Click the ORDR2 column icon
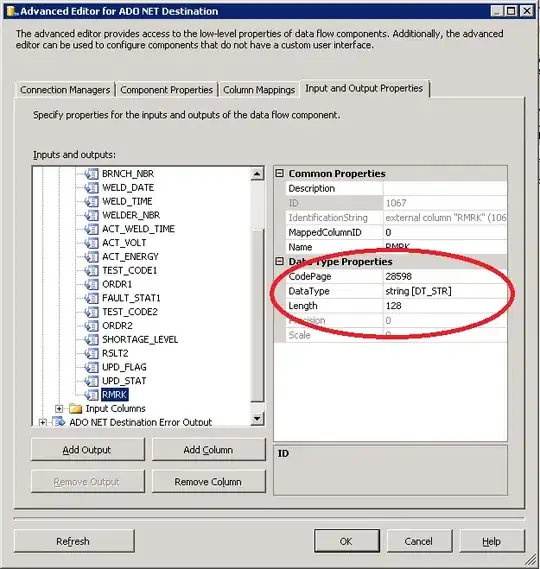This screenshot has height=569, width=540. pyautogui.click(x=91, y=326)
